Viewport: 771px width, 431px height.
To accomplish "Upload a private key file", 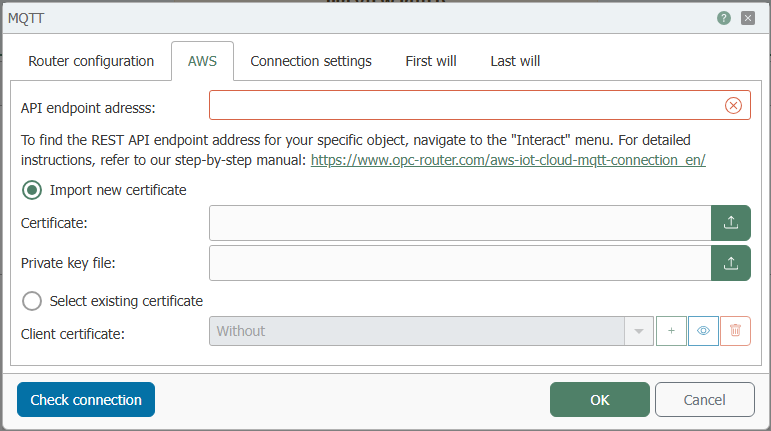I will pos(731,263).
